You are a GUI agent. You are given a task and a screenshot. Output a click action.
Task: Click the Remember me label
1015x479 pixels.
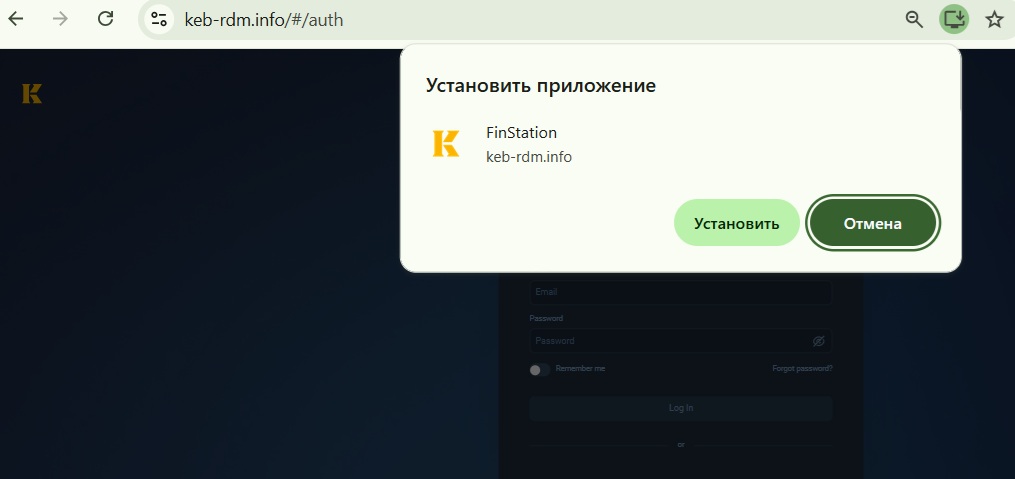580,368
